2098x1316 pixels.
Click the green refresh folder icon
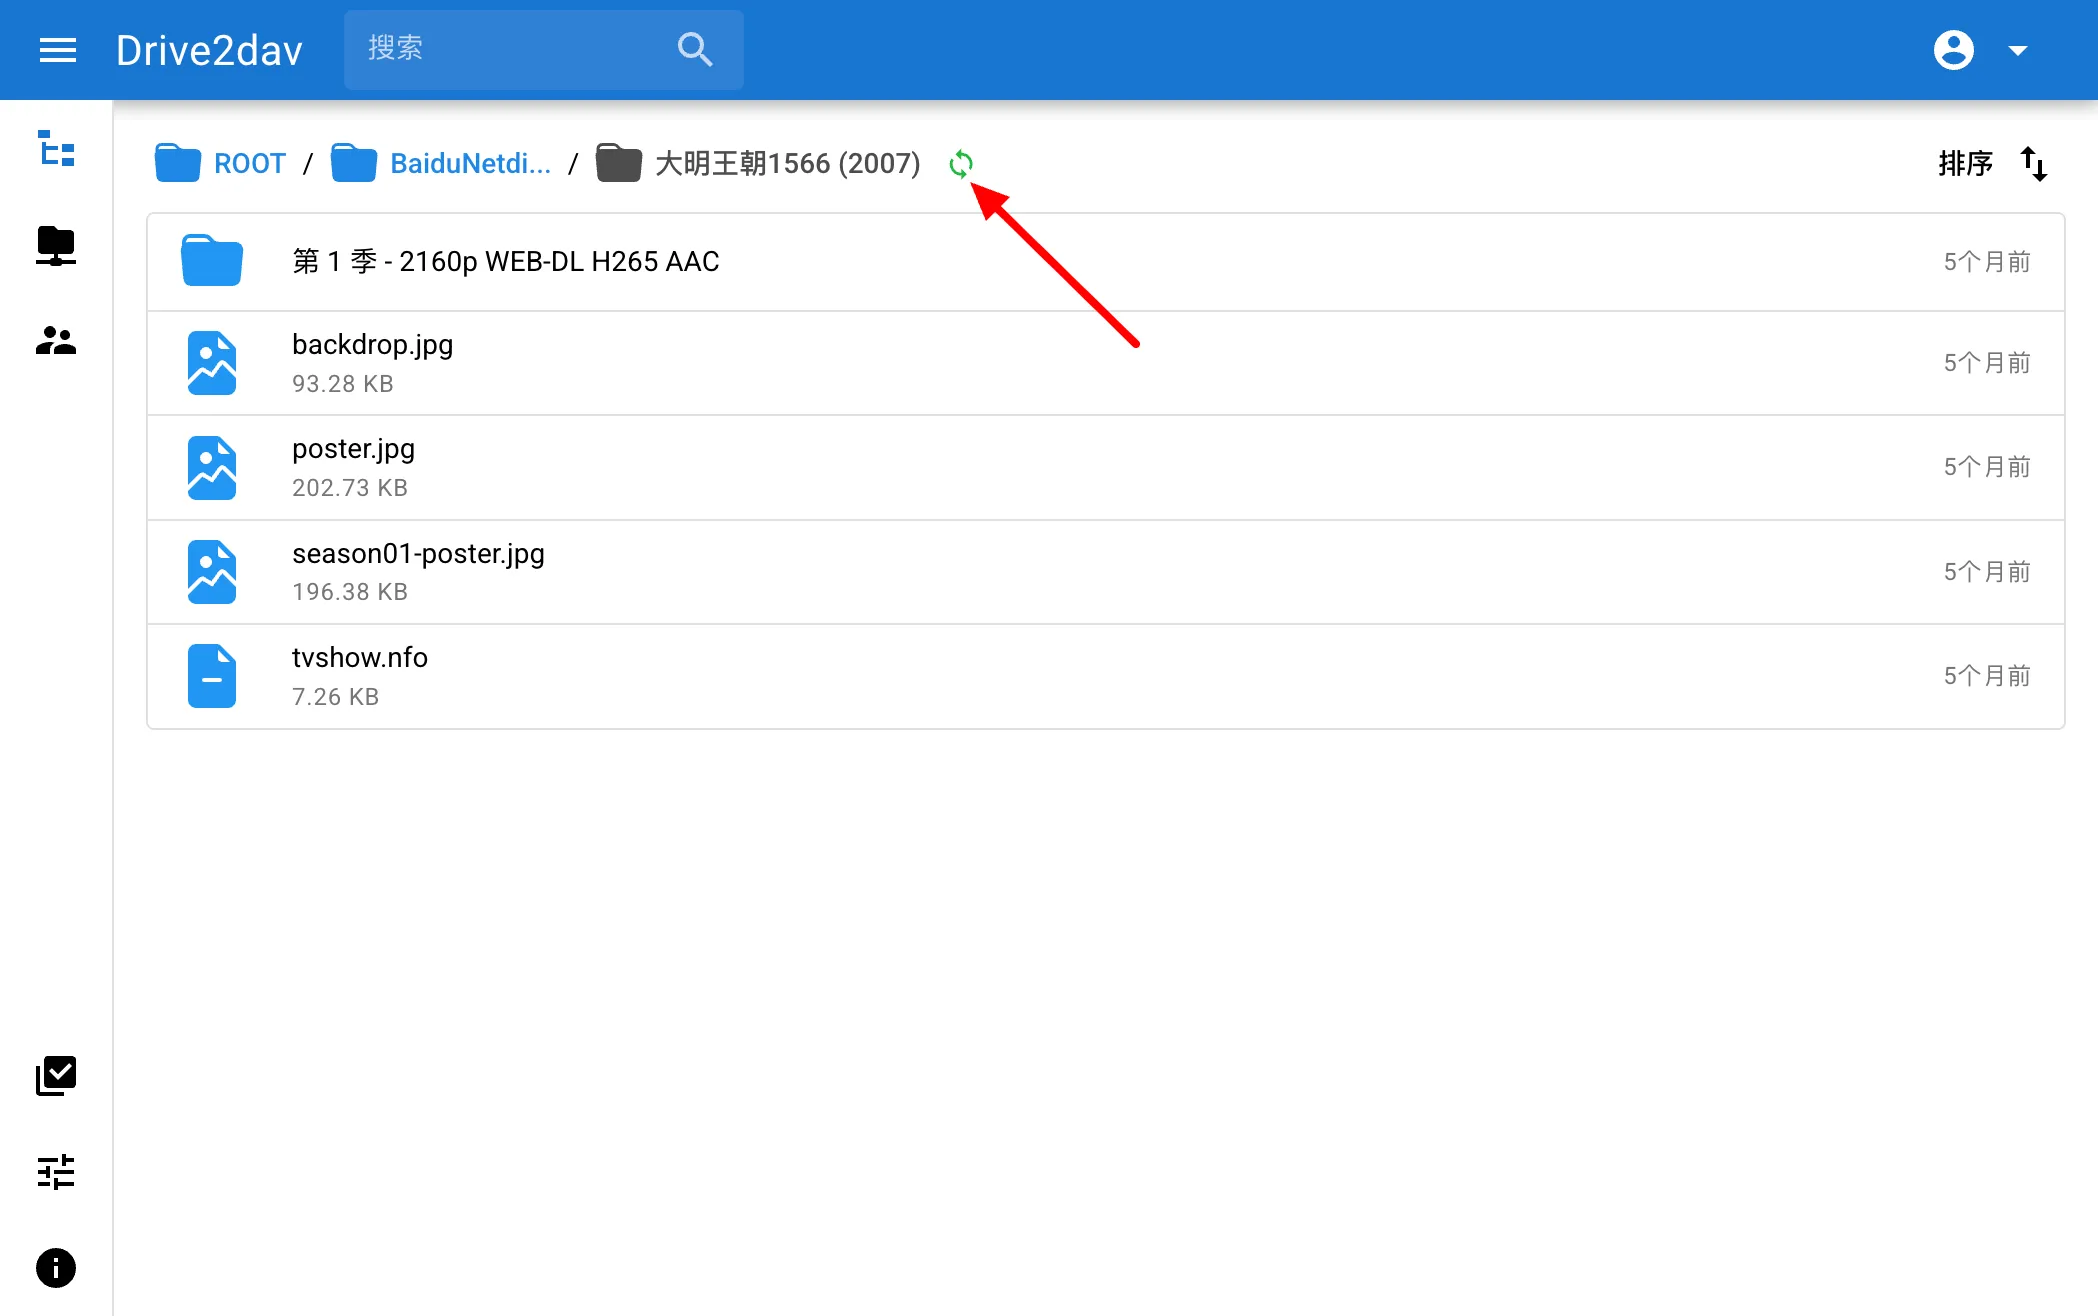961,164
